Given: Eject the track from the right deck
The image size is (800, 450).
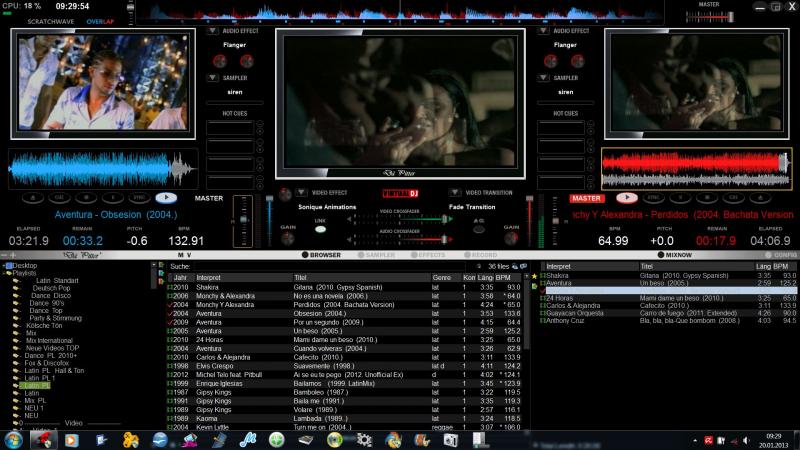Looking at the screenshot, I should 760,198.
